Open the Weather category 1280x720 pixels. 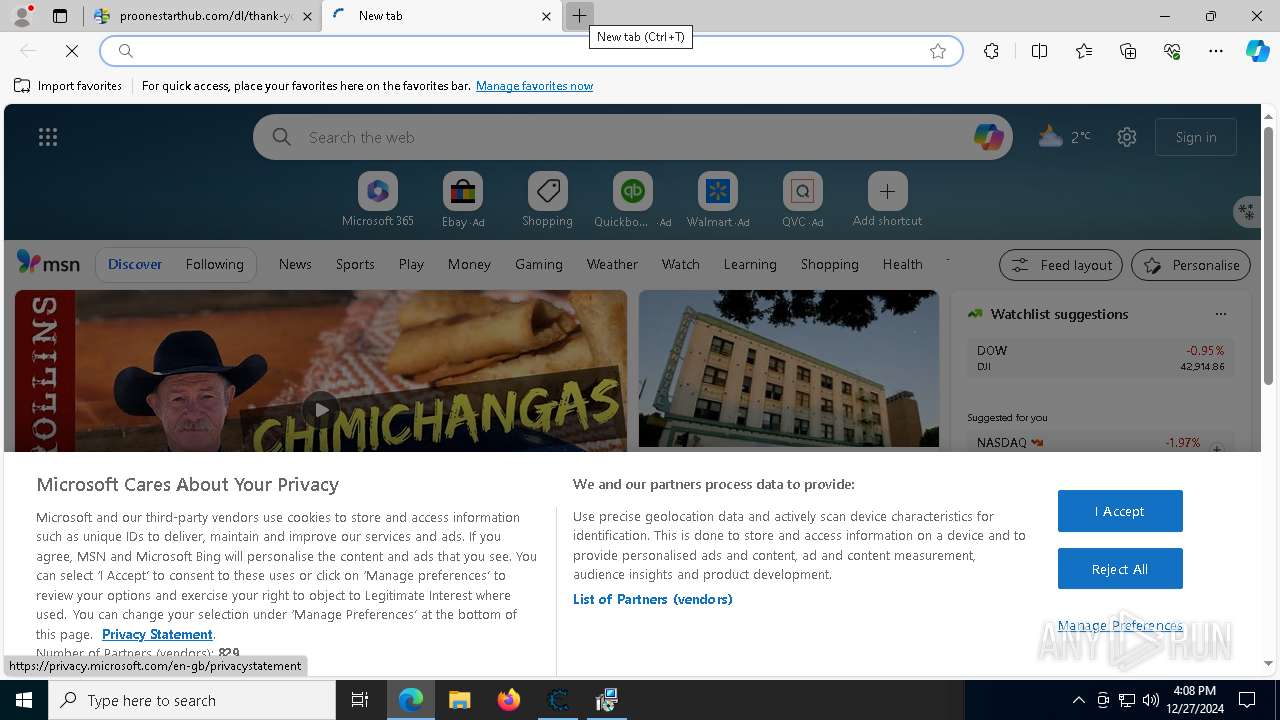[x=612, y=264]
